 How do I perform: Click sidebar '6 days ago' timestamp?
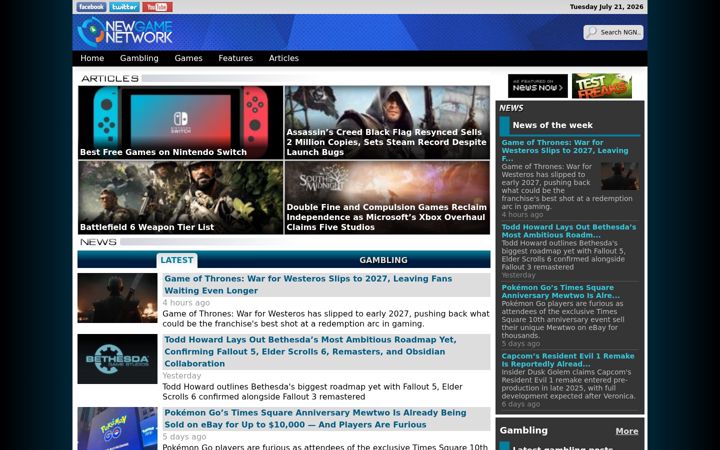click(521, 405)
